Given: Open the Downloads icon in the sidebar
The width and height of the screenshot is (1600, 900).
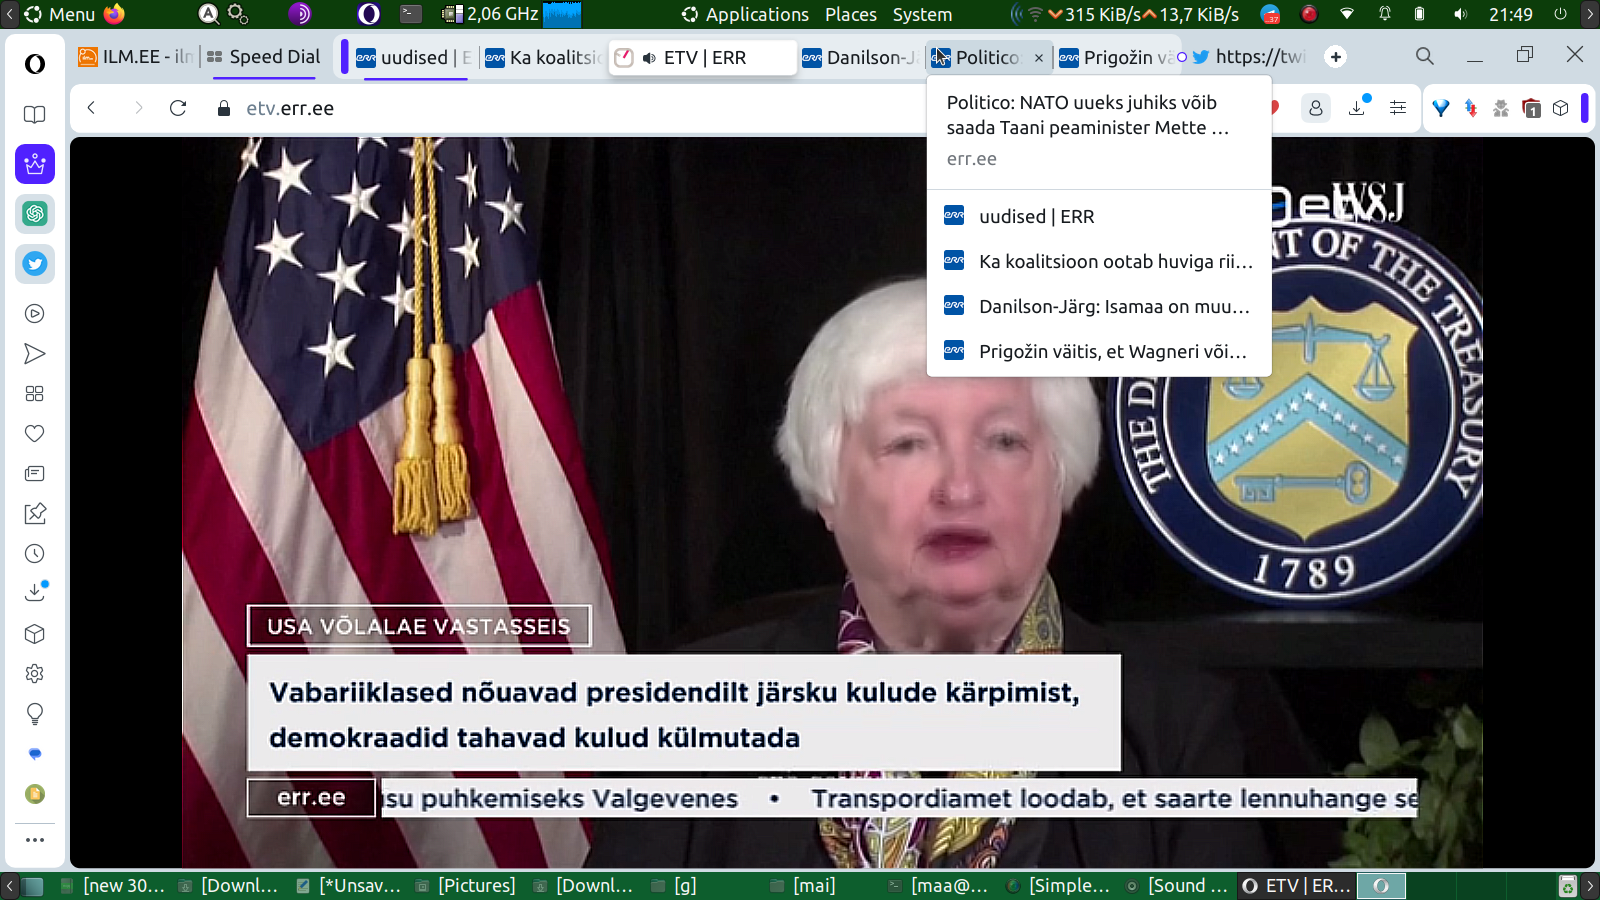Looking at the screenshot, I should click(35, 592).
